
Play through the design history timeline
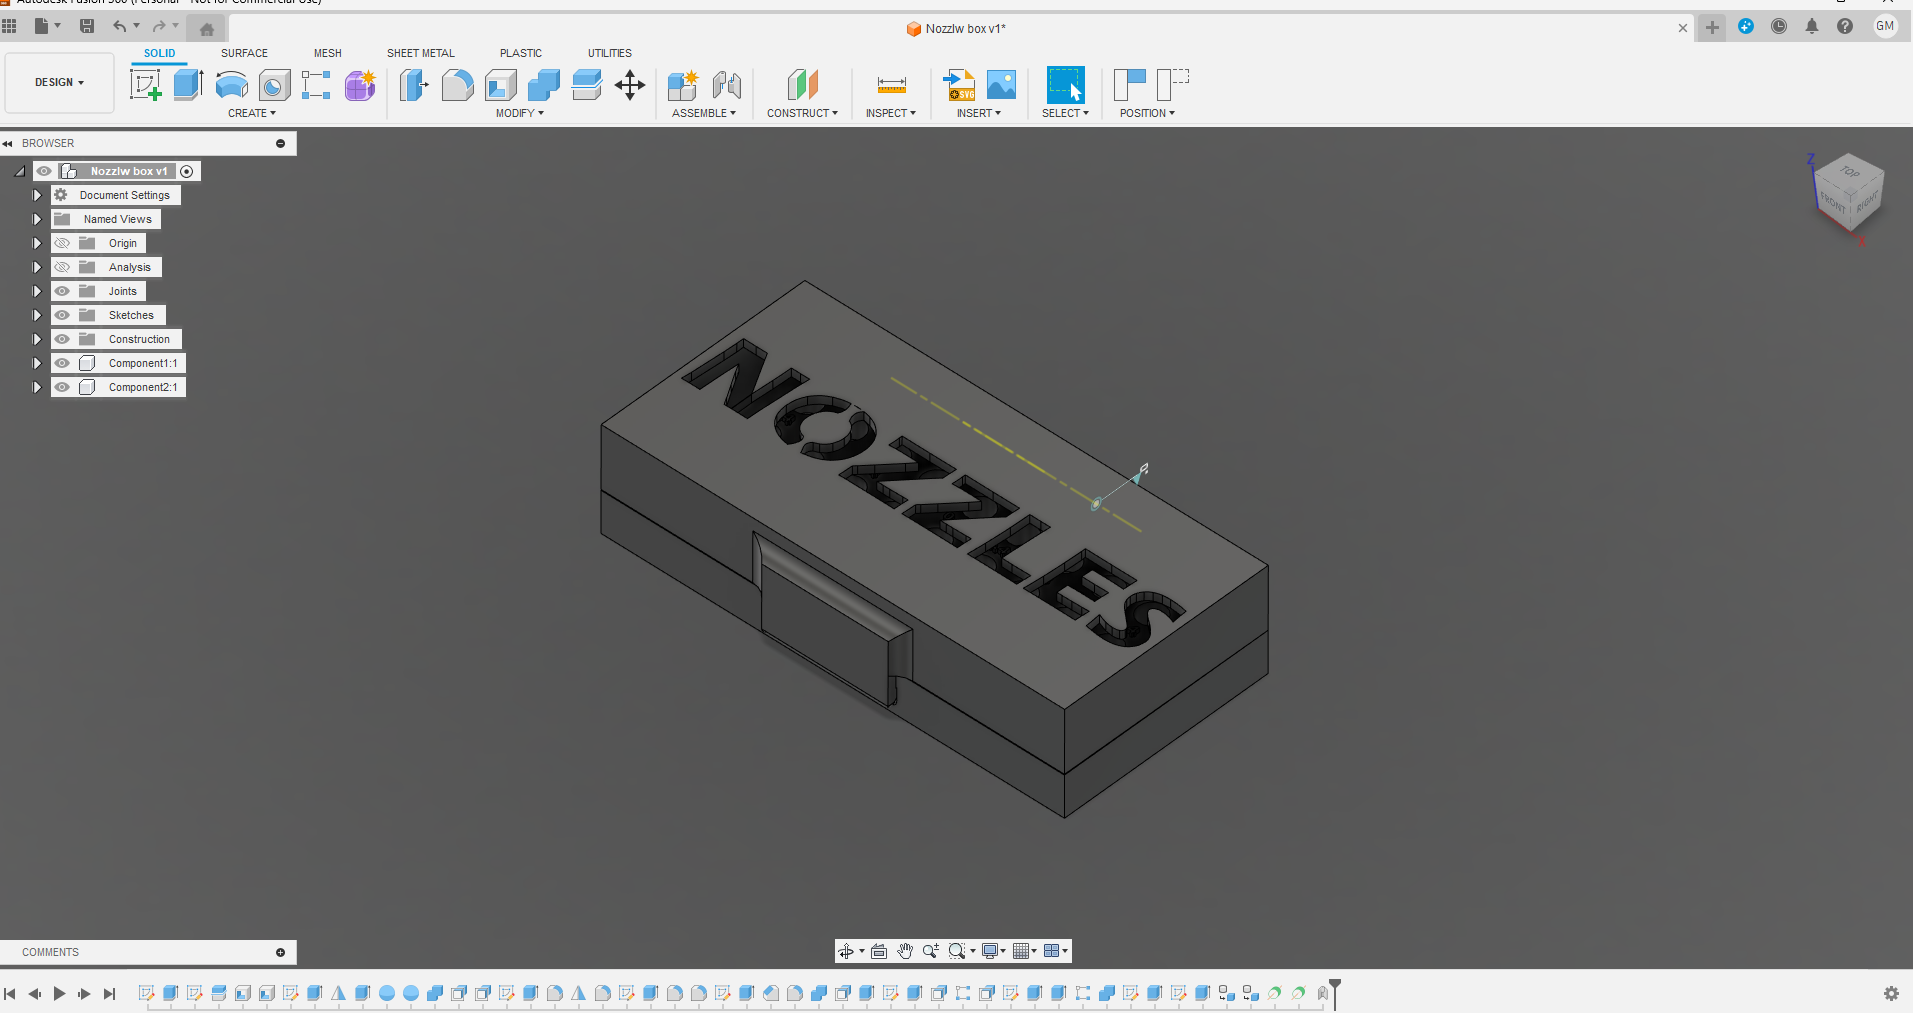pos(59,993)
